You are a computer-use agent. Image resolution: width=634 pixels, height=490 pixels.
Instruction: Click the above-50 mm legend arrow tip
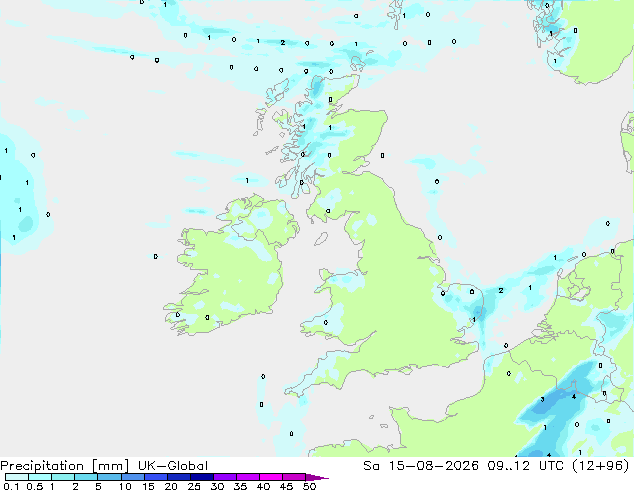(317, 477)
